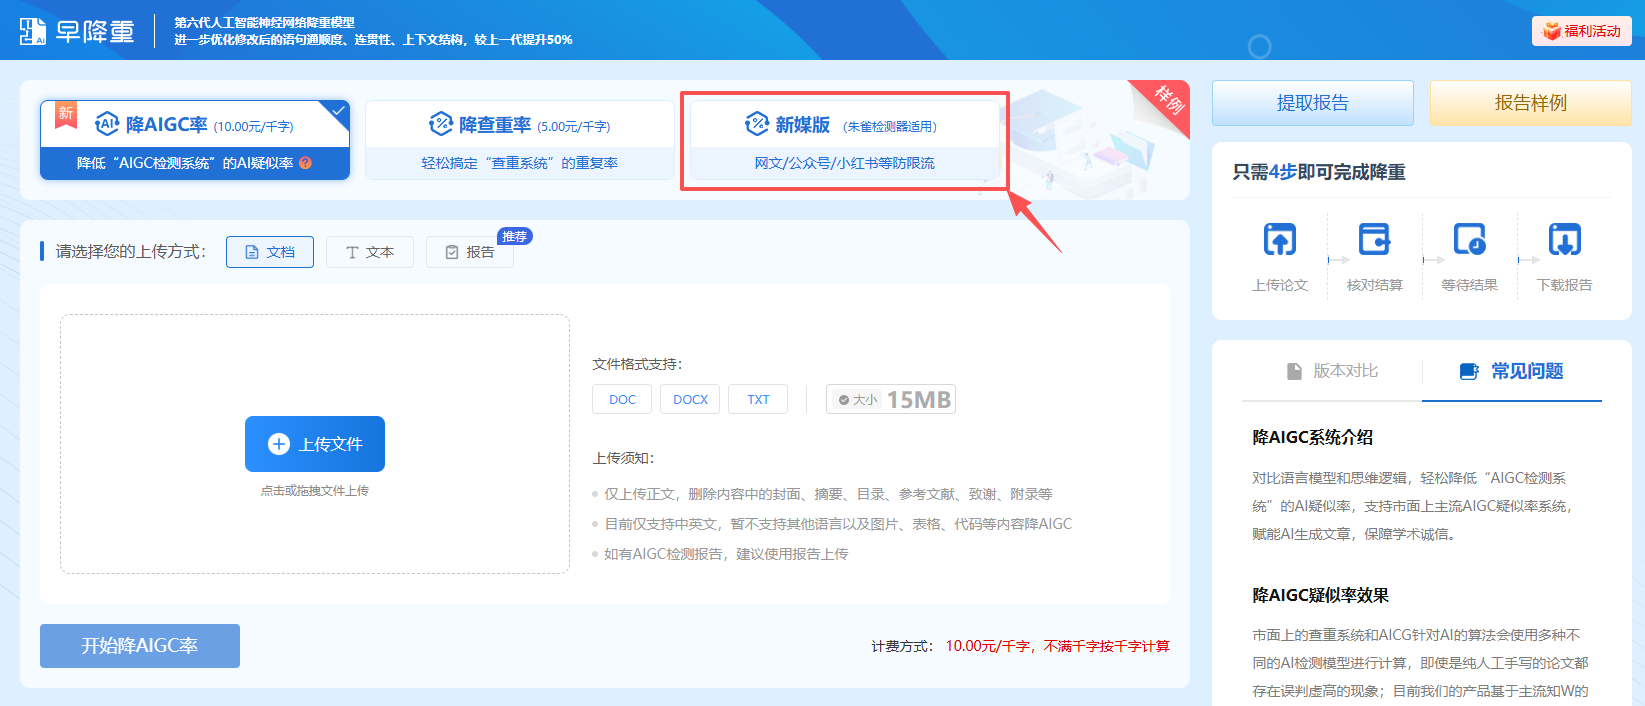Click the 上传论文 step icon
This screenshot has height=706, width=1645.
[1279, 240]
